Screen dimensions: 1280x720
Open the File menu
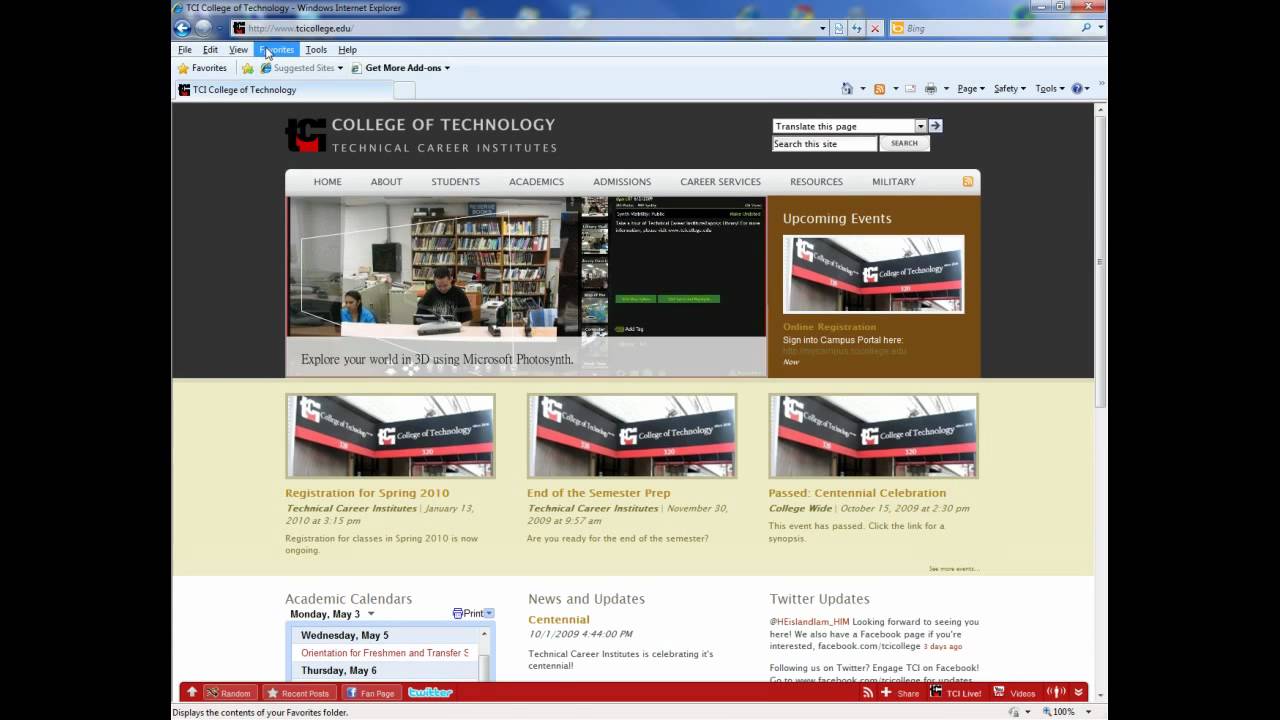[185, 49]
